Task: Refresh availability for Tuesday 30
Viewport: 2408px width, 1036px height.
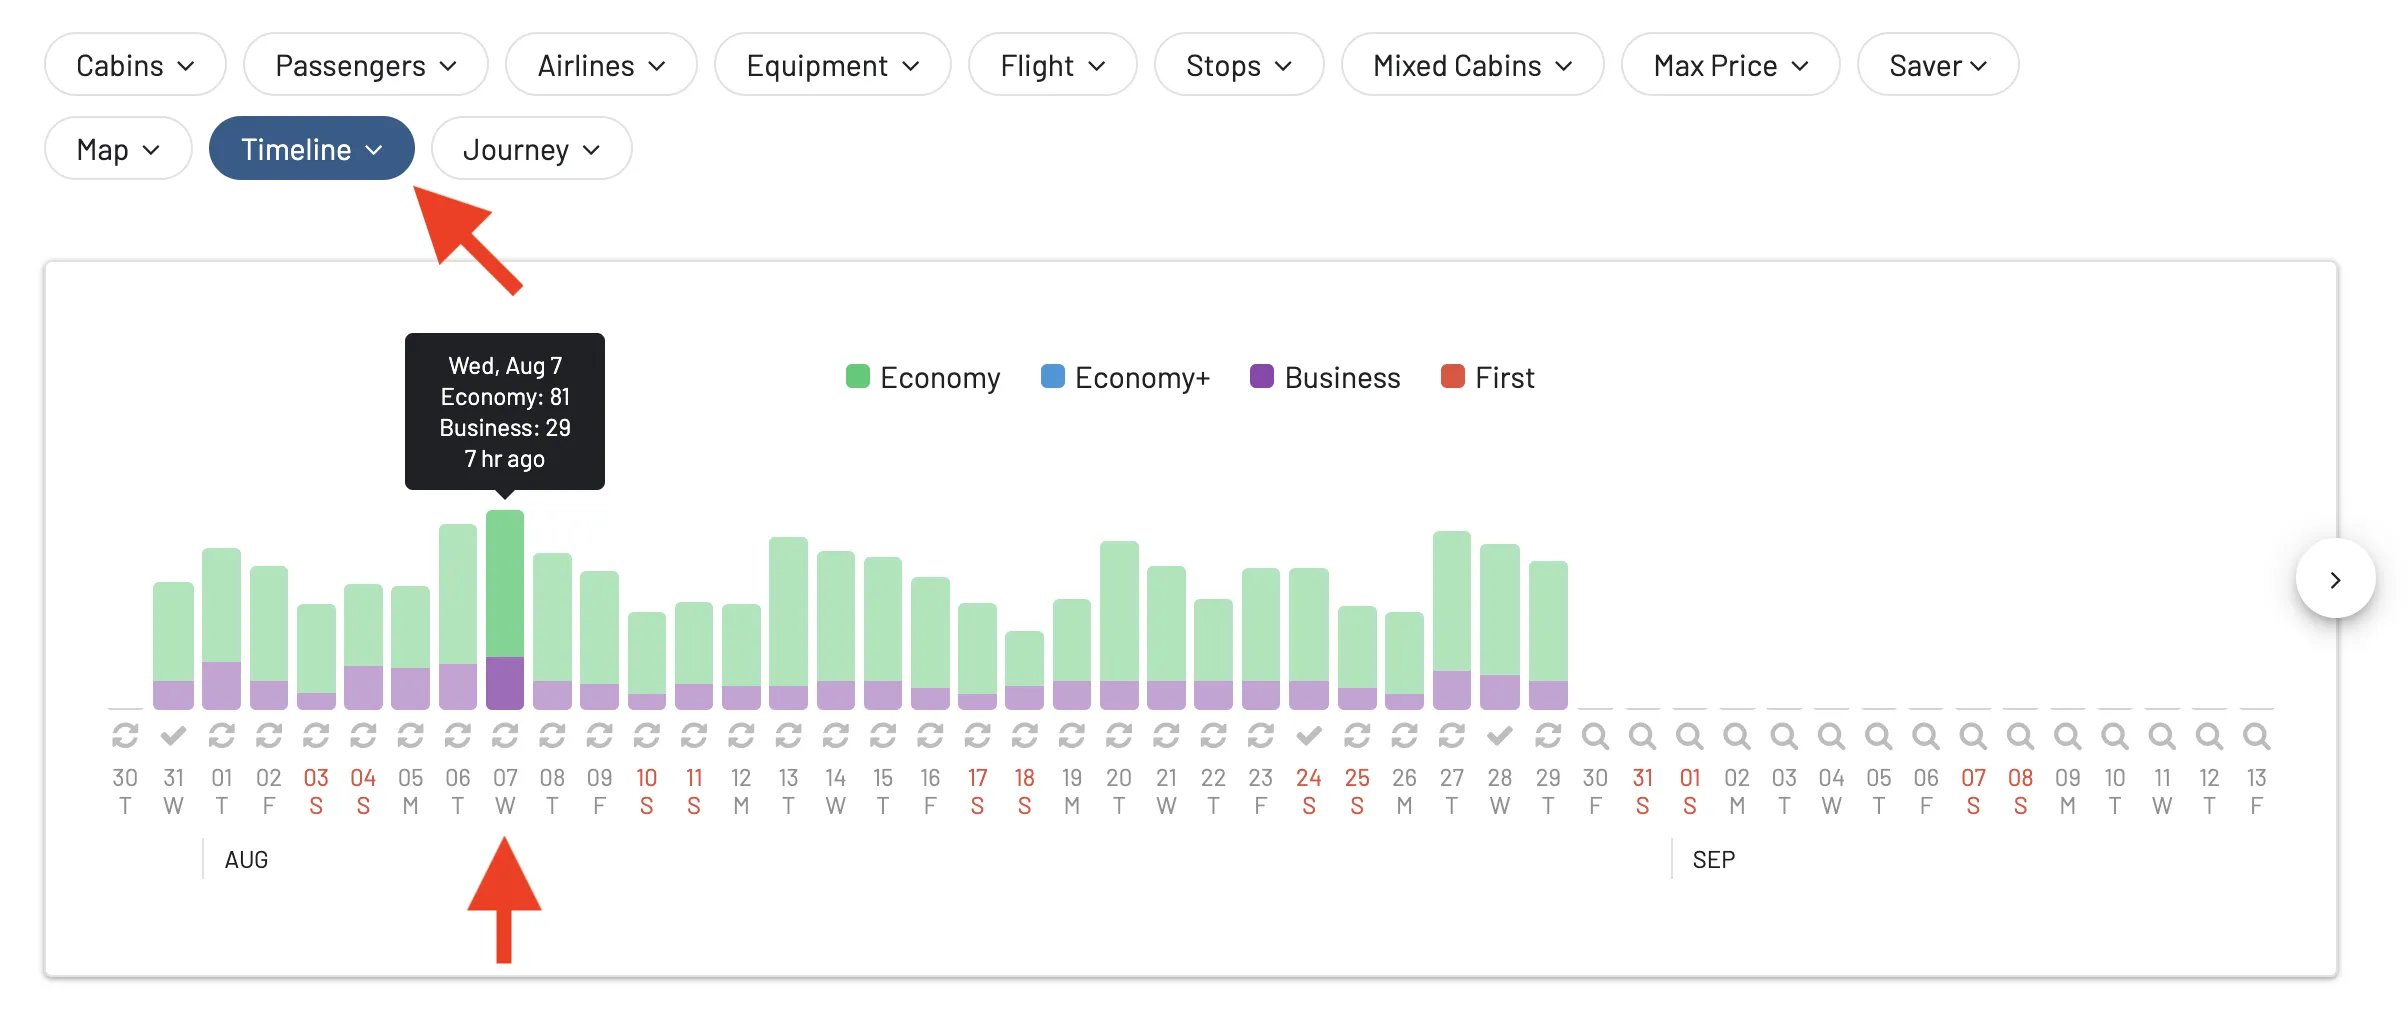Action: [x=125, y=736]
